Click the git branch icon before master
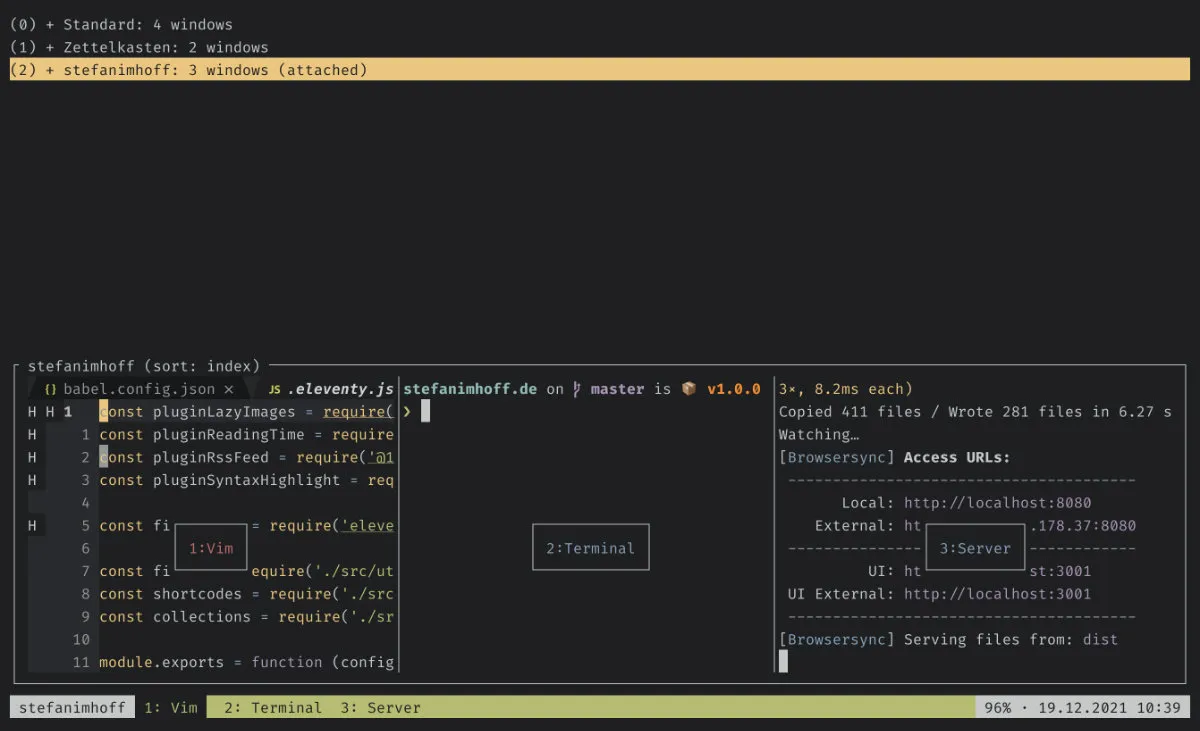Viewport: 1200px width, 731px height. click(577, 389)
